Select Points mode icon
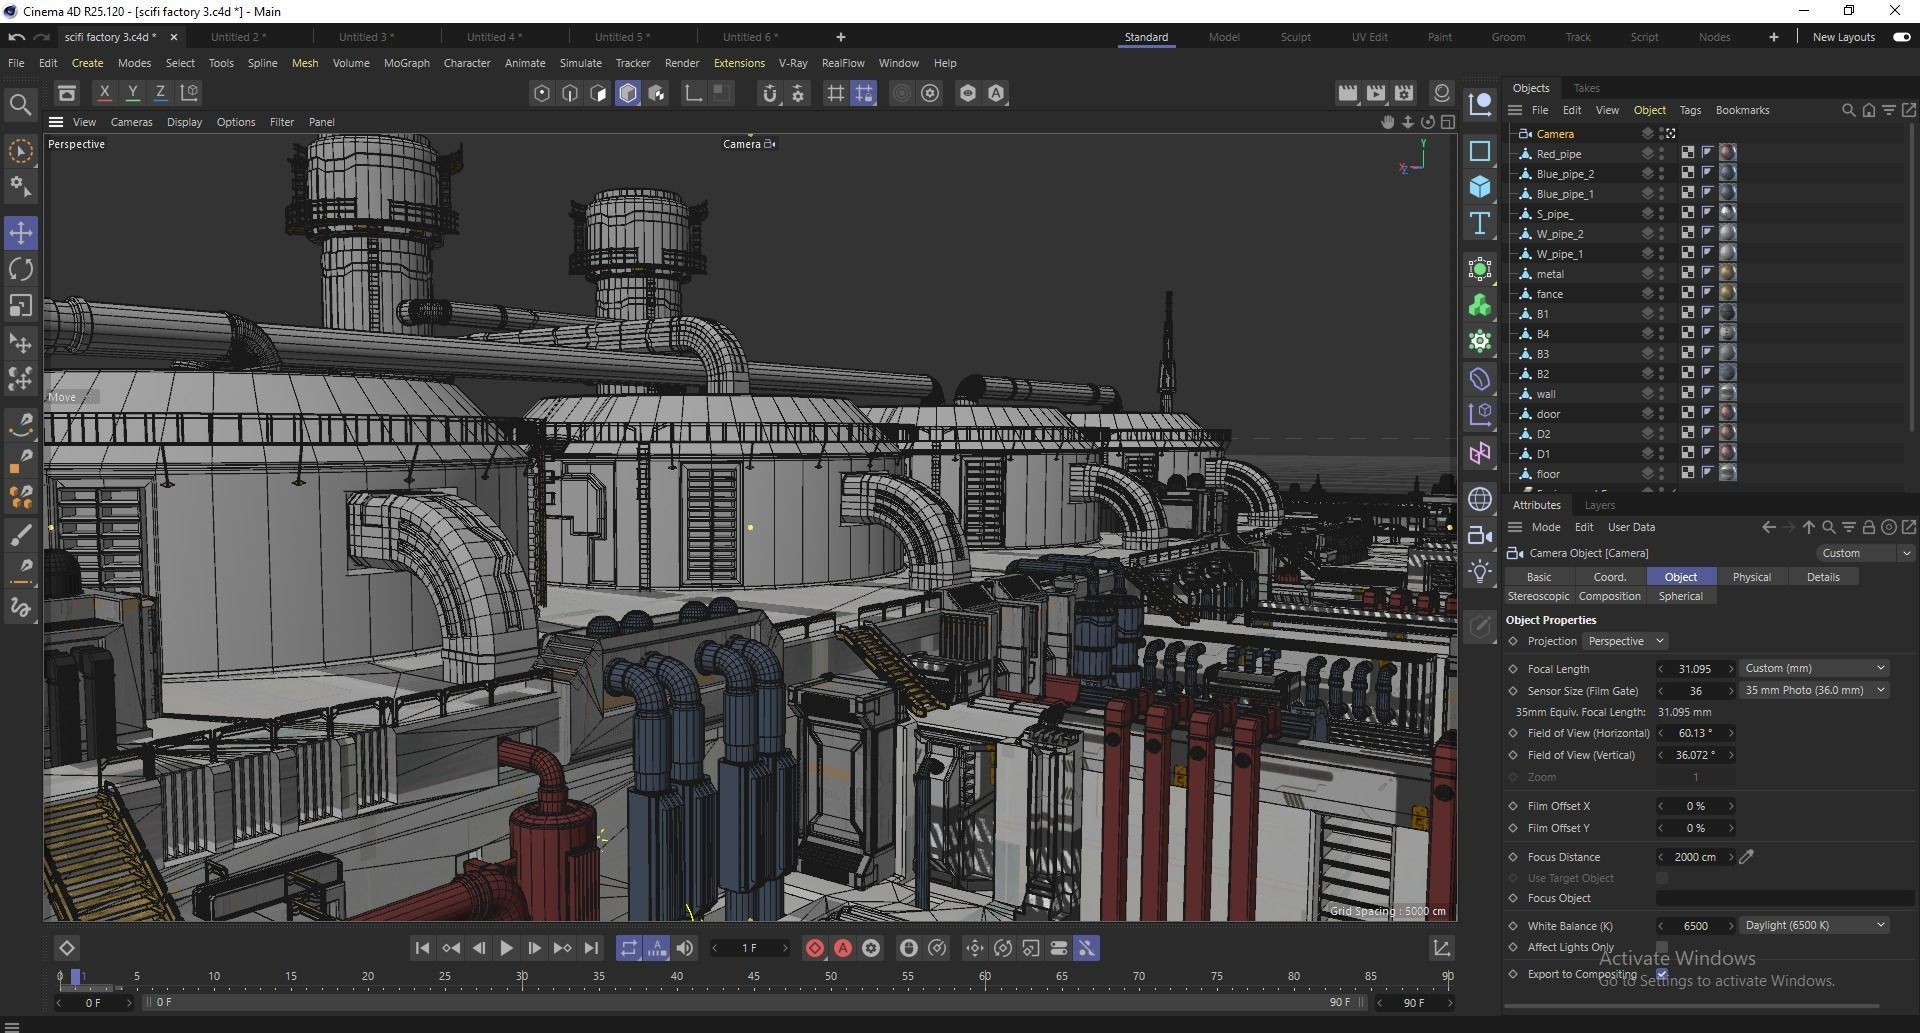The width and height of the screenshot is (1920, 1033). coord(542,93)
